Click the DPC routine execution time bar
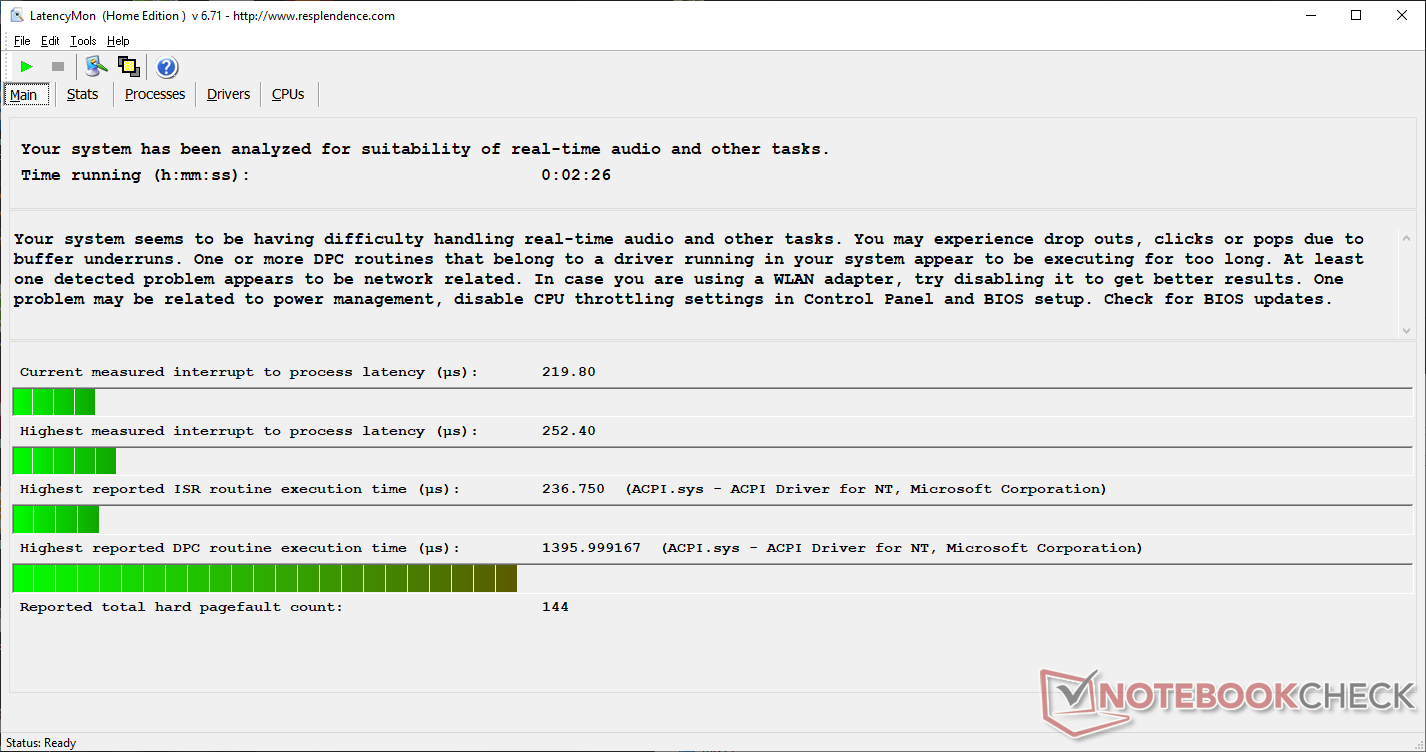 click(264, 578)
